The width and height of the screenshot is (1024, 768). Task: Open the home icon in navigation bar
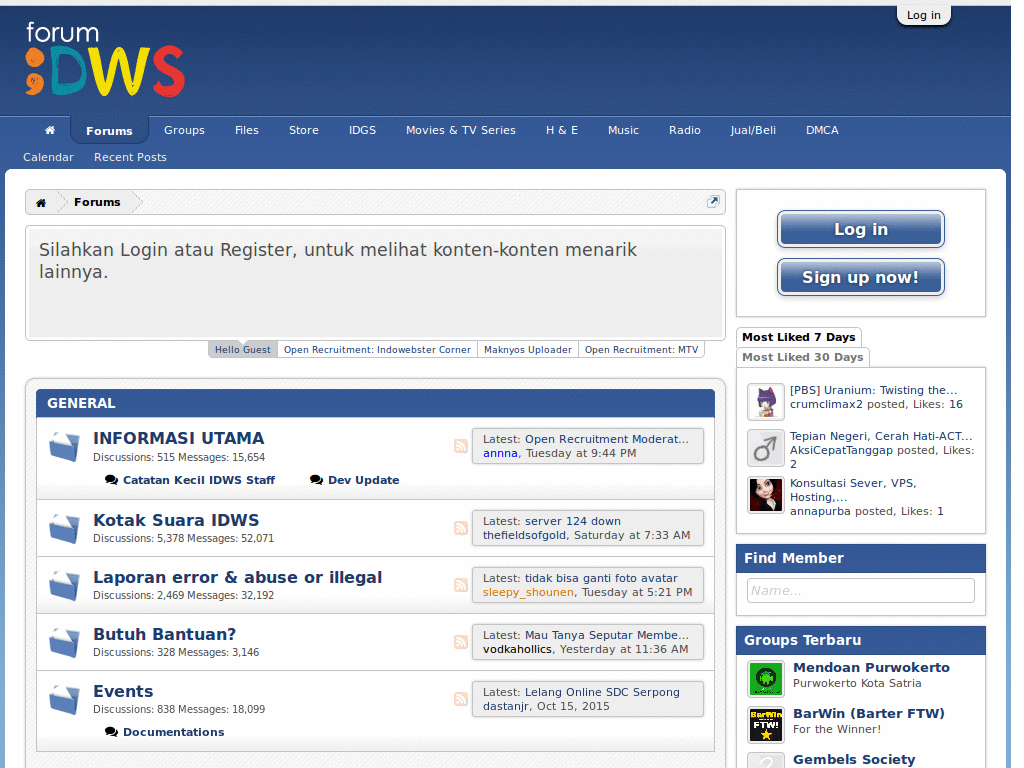click(x=50, y=130)
